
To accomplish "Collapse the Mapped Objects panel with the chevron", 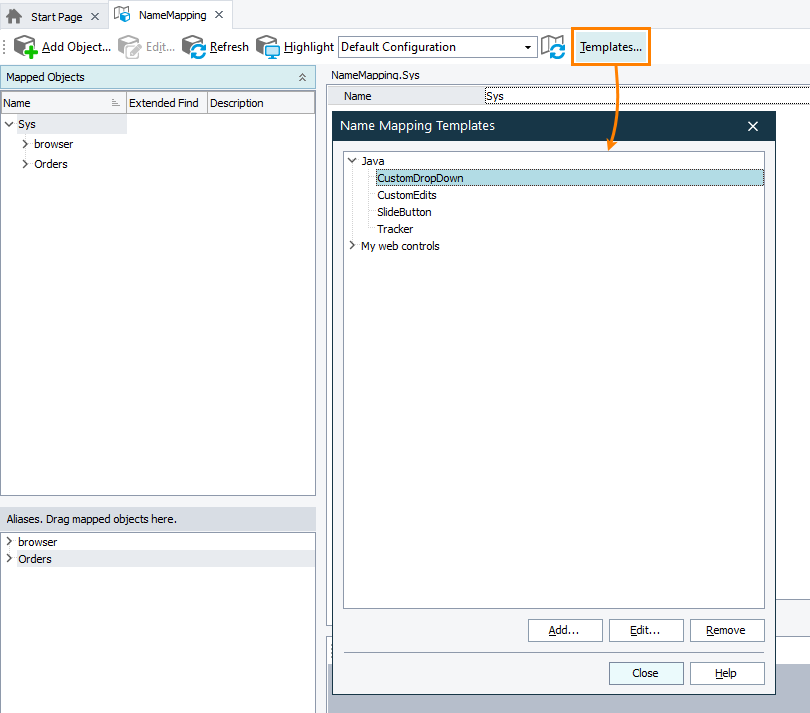I will [x=302, y=77].
